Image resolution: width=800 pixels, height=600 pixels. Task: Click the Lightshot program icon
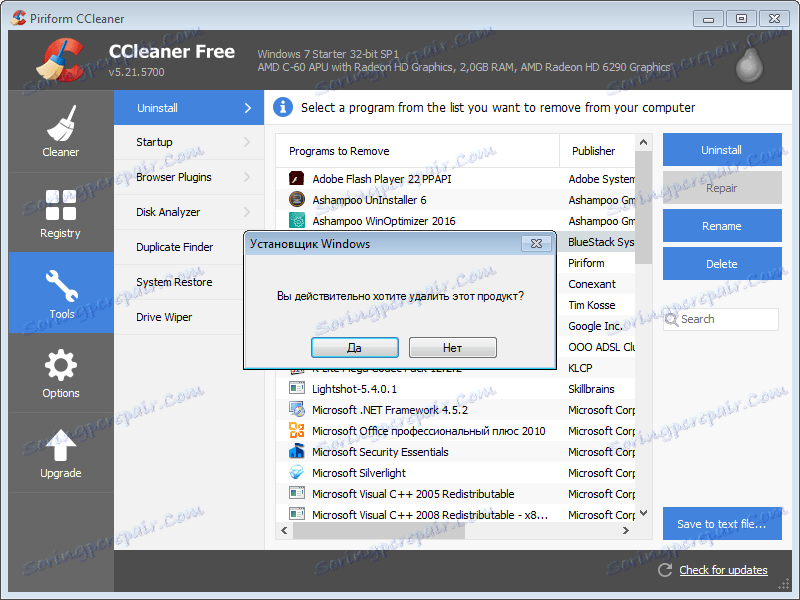tap(296, 388)
